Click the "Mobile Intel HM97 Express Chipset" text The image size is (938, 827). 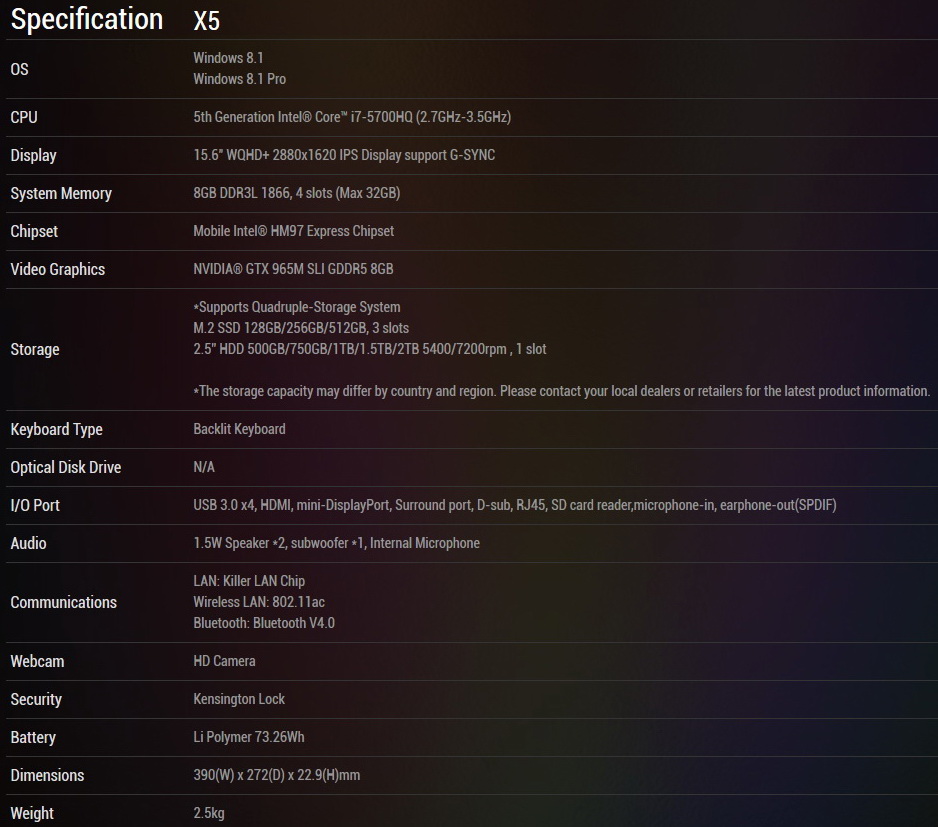click(294, 231)
